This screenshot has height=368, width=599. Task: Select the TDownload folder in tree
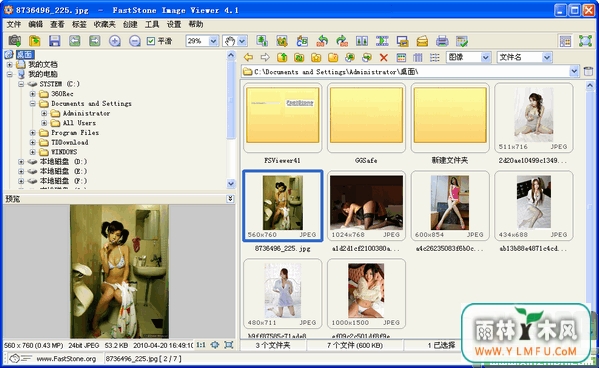pos(70,142)
